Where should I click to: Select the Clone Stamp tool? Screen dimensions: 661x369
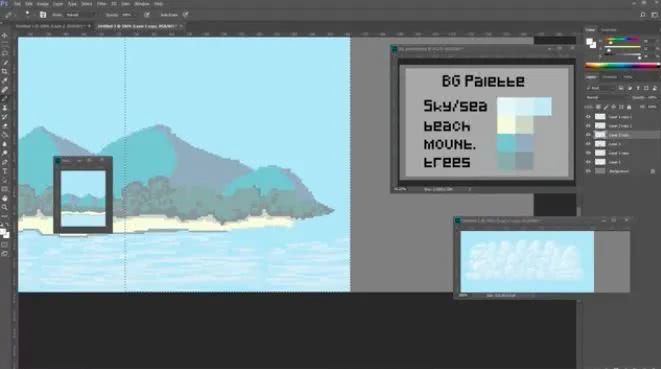(5, 108)
